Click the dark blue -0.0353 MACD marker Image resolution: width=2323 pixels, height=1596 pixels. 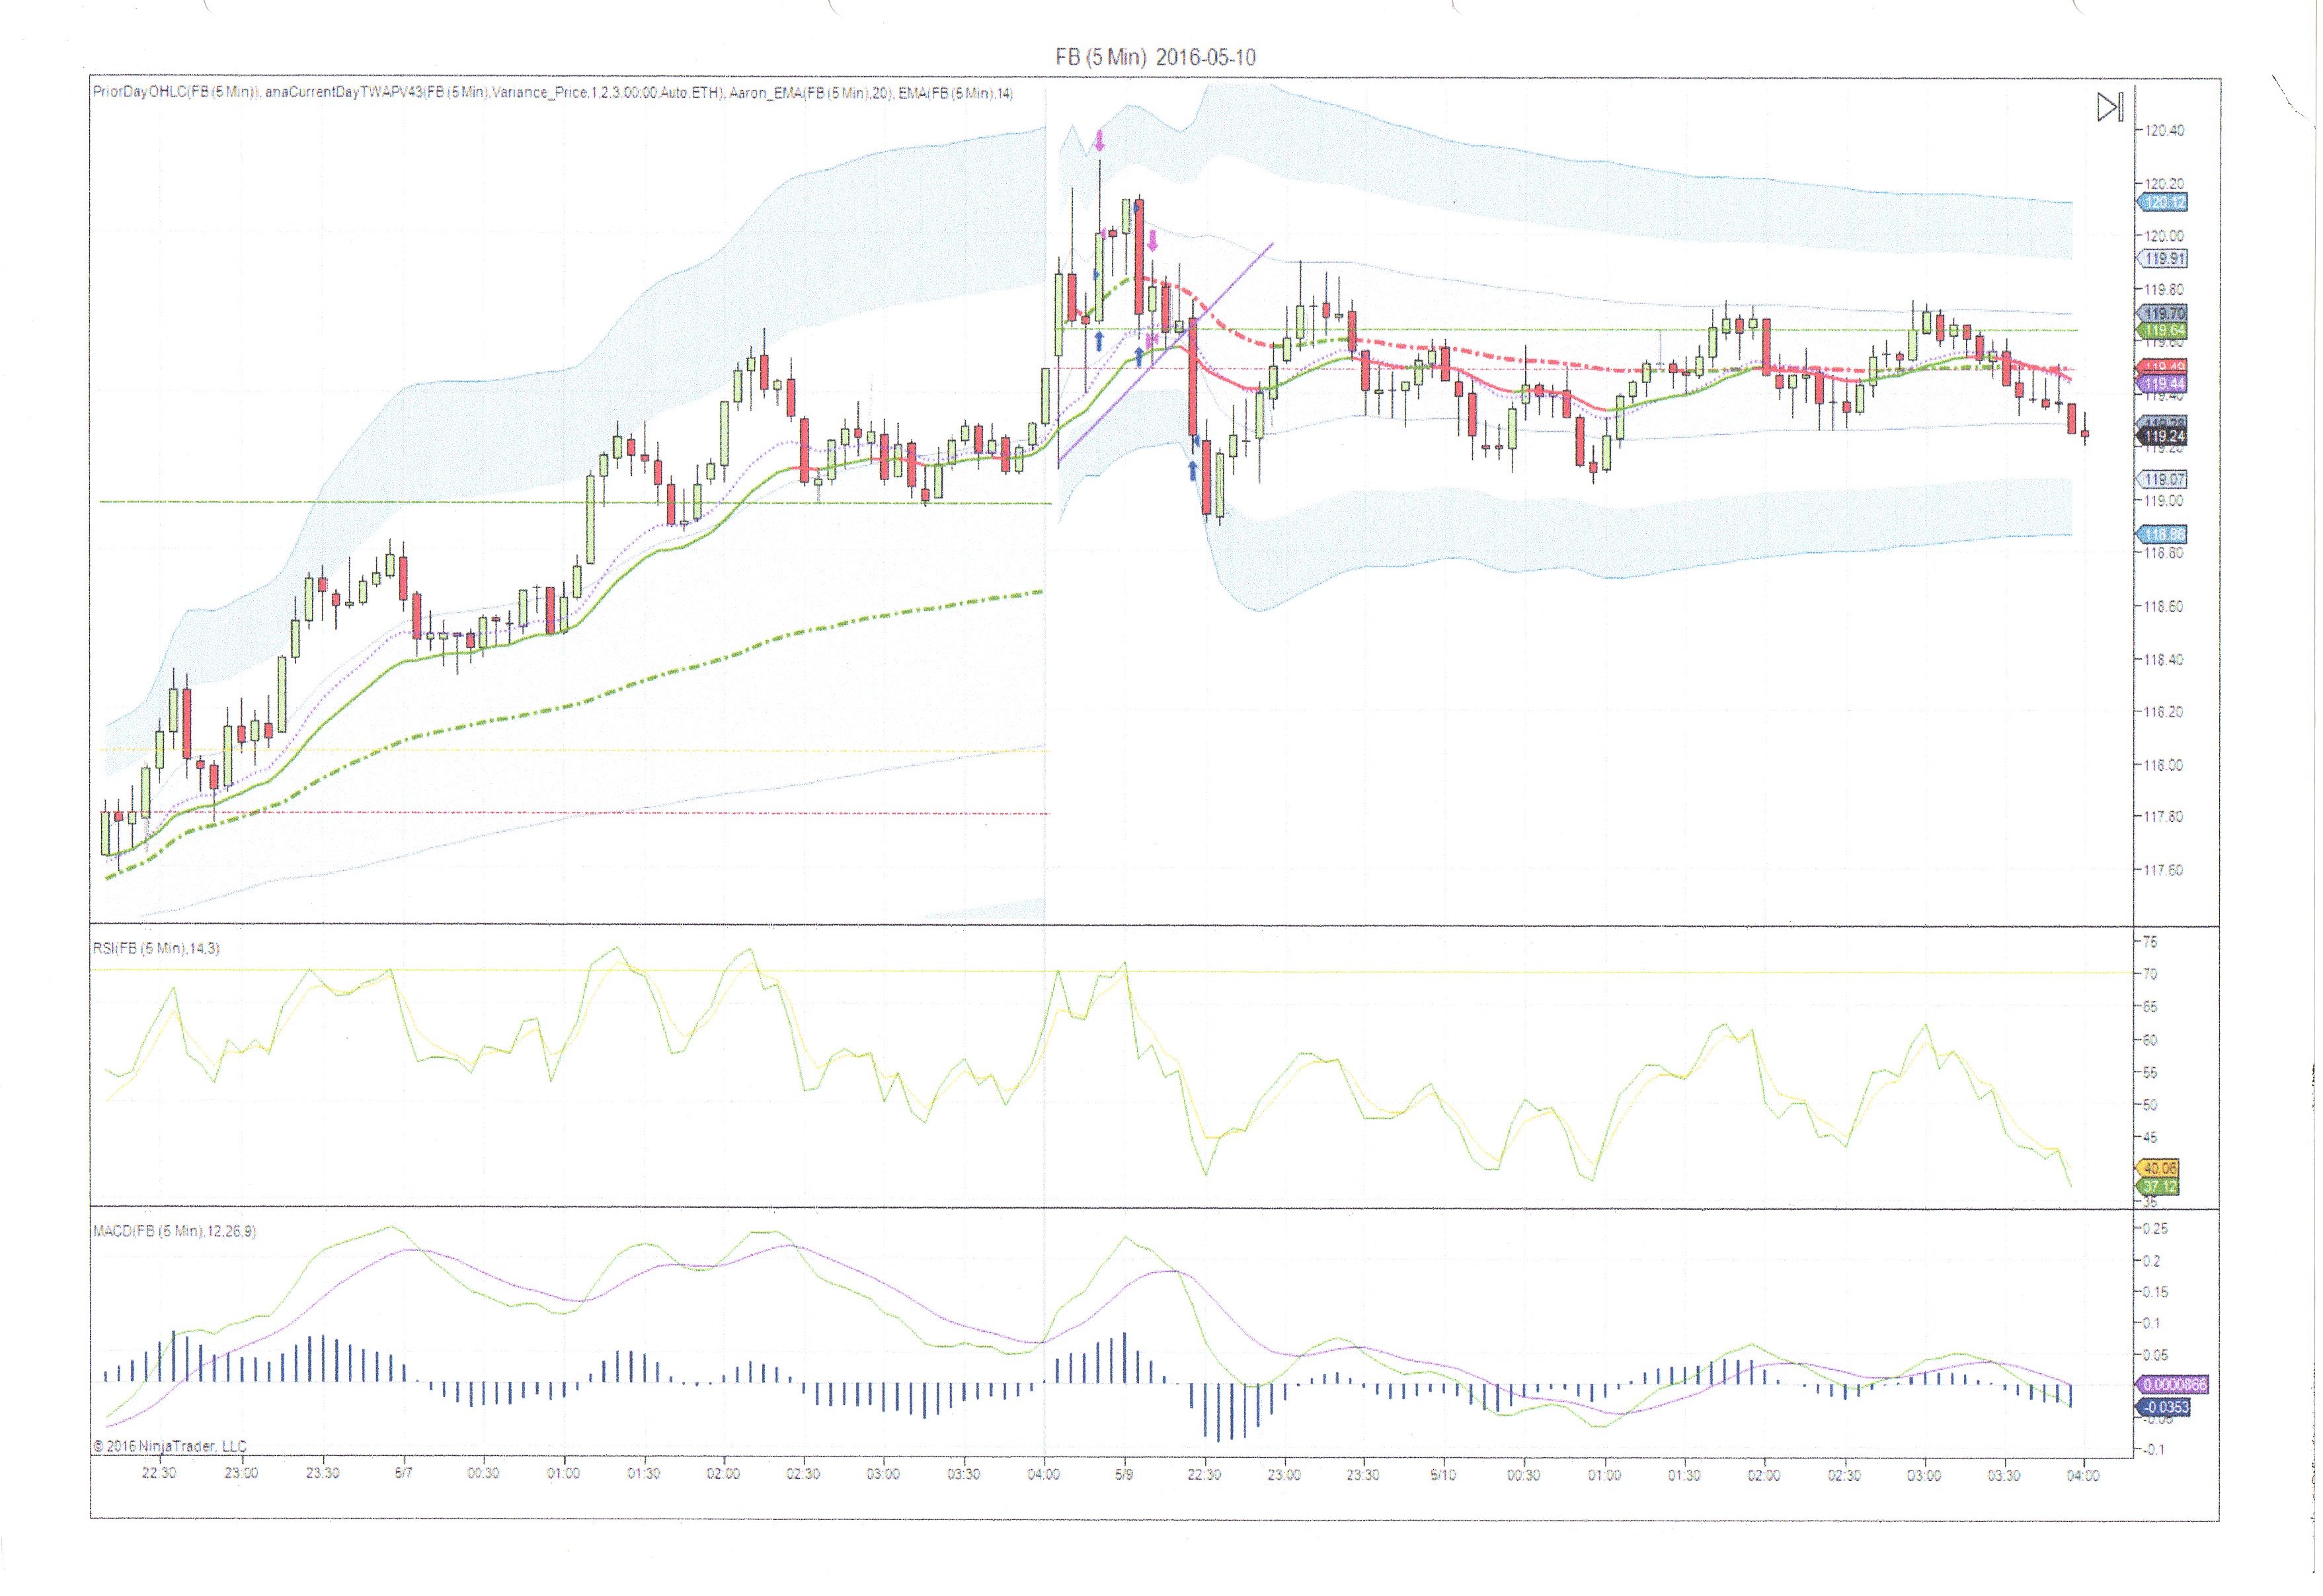[2164, 1407]
